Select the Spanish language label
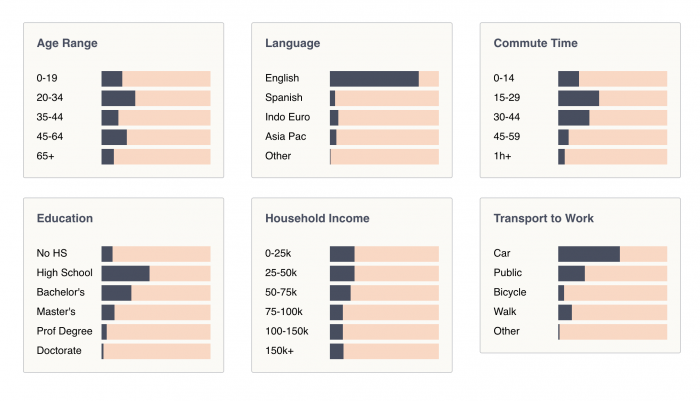700x401 pixels. point(284,98)
